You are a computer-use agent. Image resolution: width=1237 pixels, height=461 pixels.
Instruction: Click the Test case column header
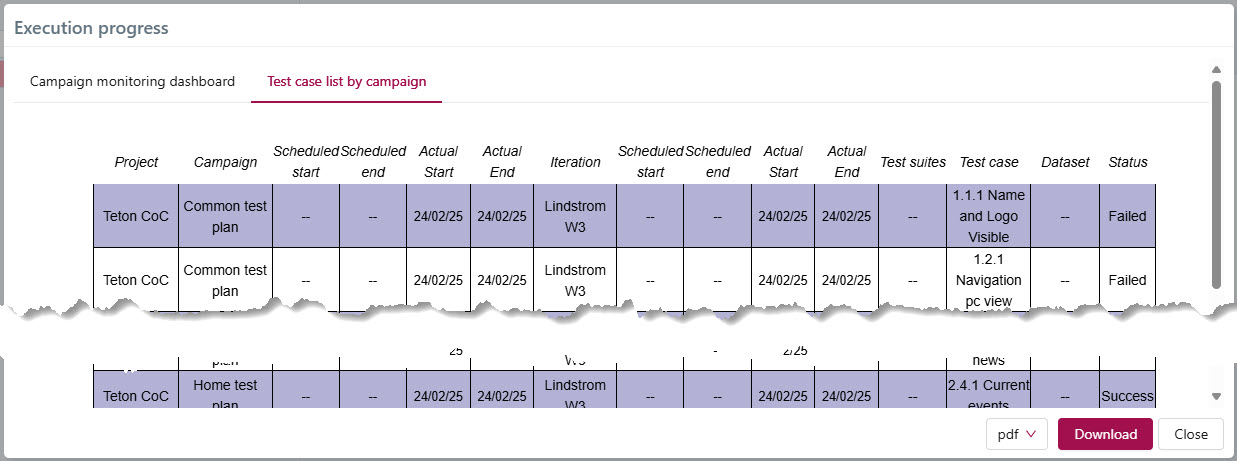[988, 162]
